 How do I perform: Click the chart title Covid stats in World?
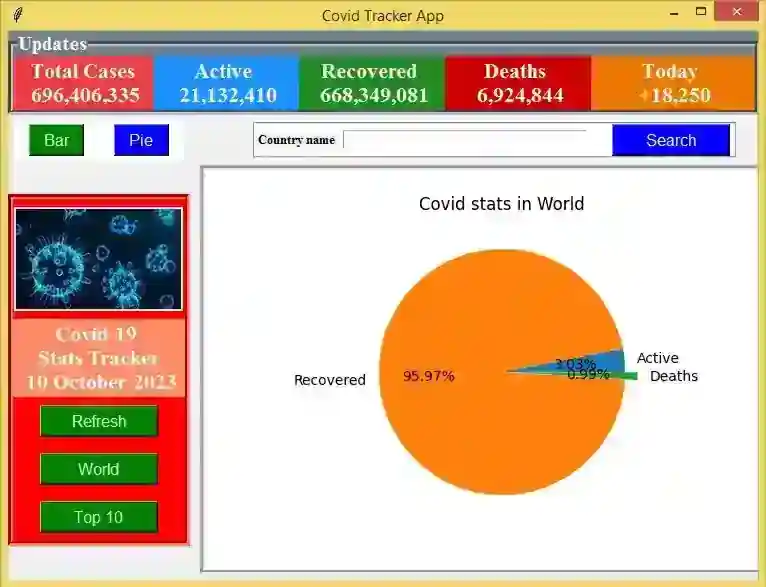pyautogui.click(x=501, y=204)
